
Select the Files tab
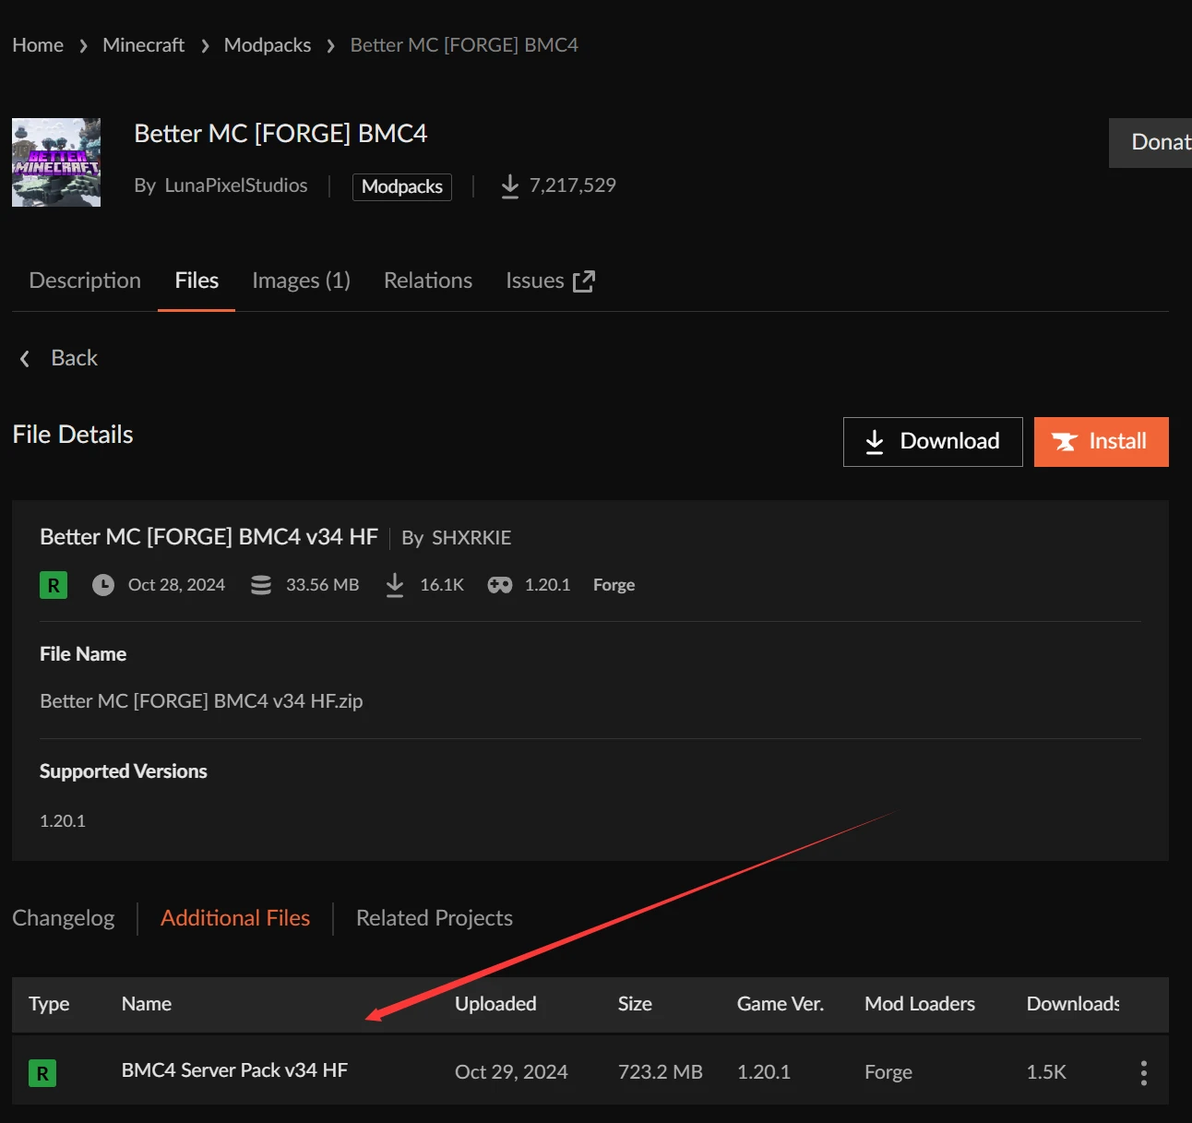197,281
